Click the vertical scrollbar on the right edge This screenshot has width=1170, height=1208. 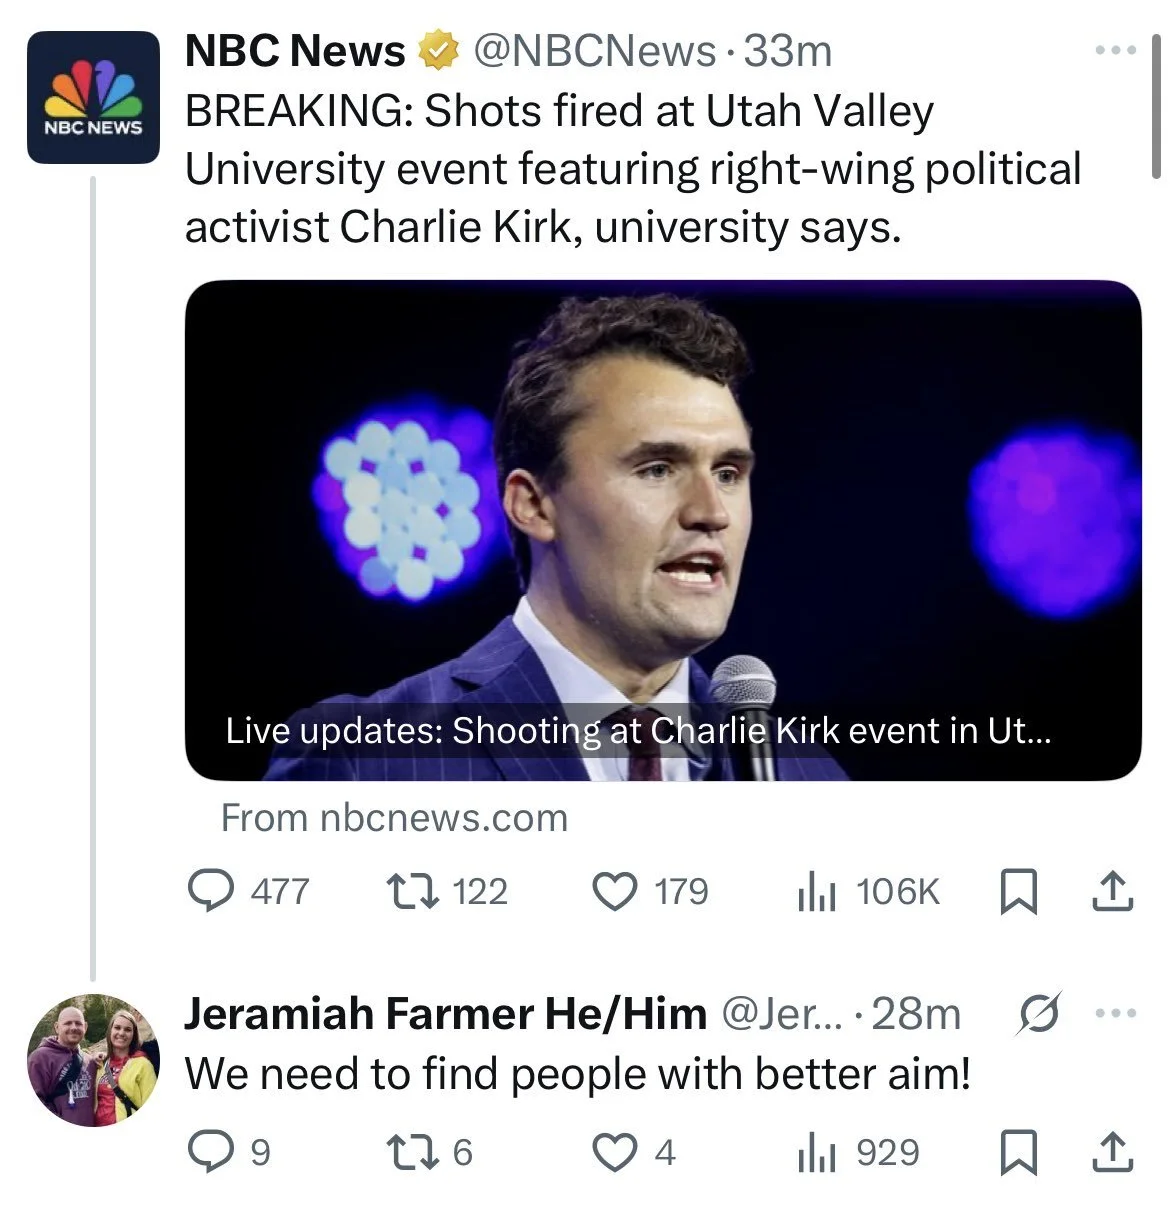pyautogui.click(x=1157, y=105)
